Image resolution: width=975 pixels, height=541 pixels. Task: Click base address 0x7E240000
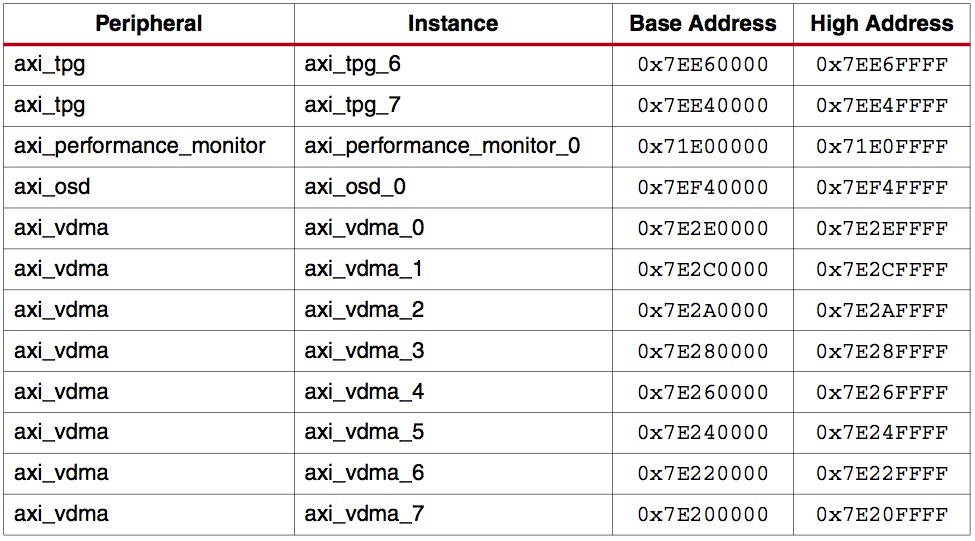703,433
